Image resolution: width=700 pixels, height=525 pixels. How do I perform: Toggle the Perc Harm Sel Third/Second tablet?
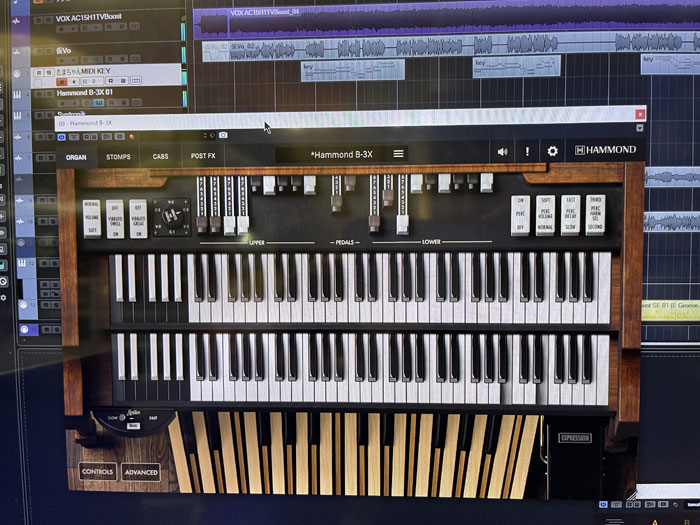pos(596,214)
